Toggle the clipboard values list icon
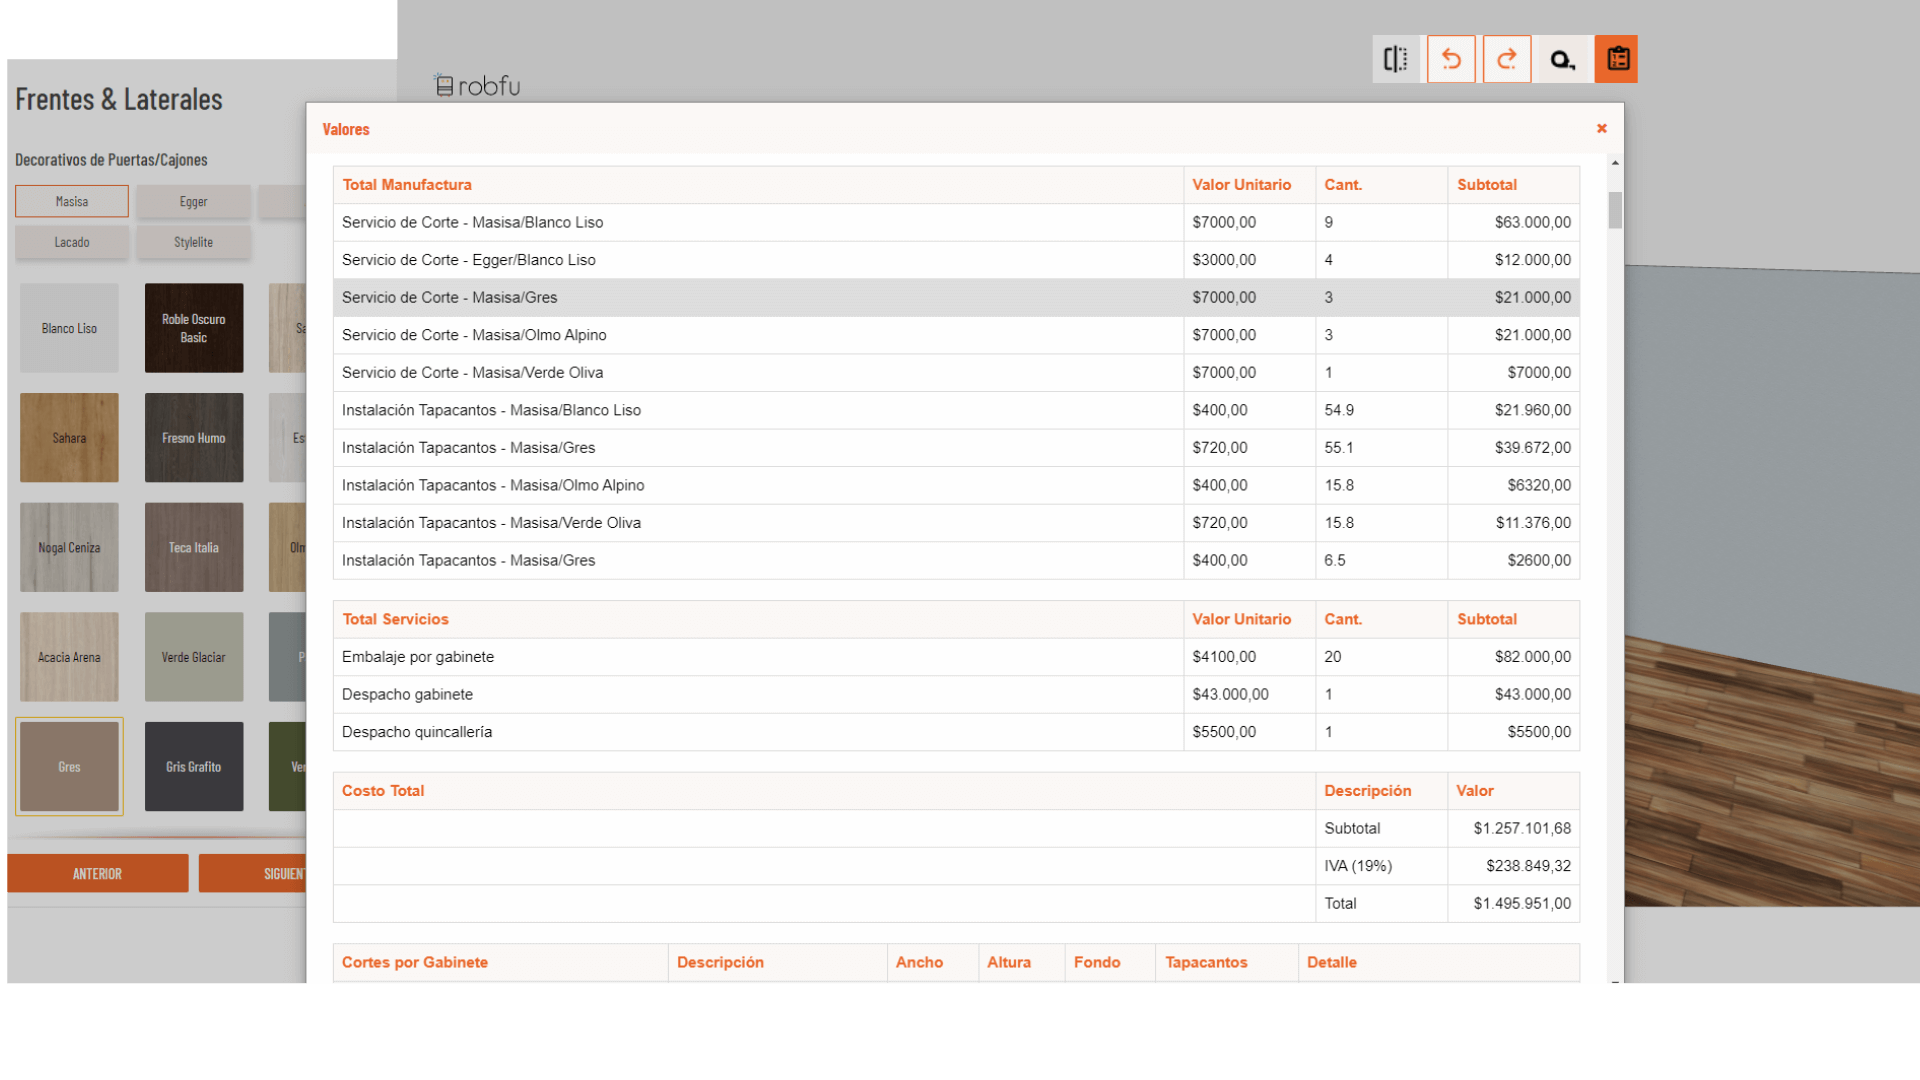This screenshot has height=1080, width=1920. tap(1617, 60)
